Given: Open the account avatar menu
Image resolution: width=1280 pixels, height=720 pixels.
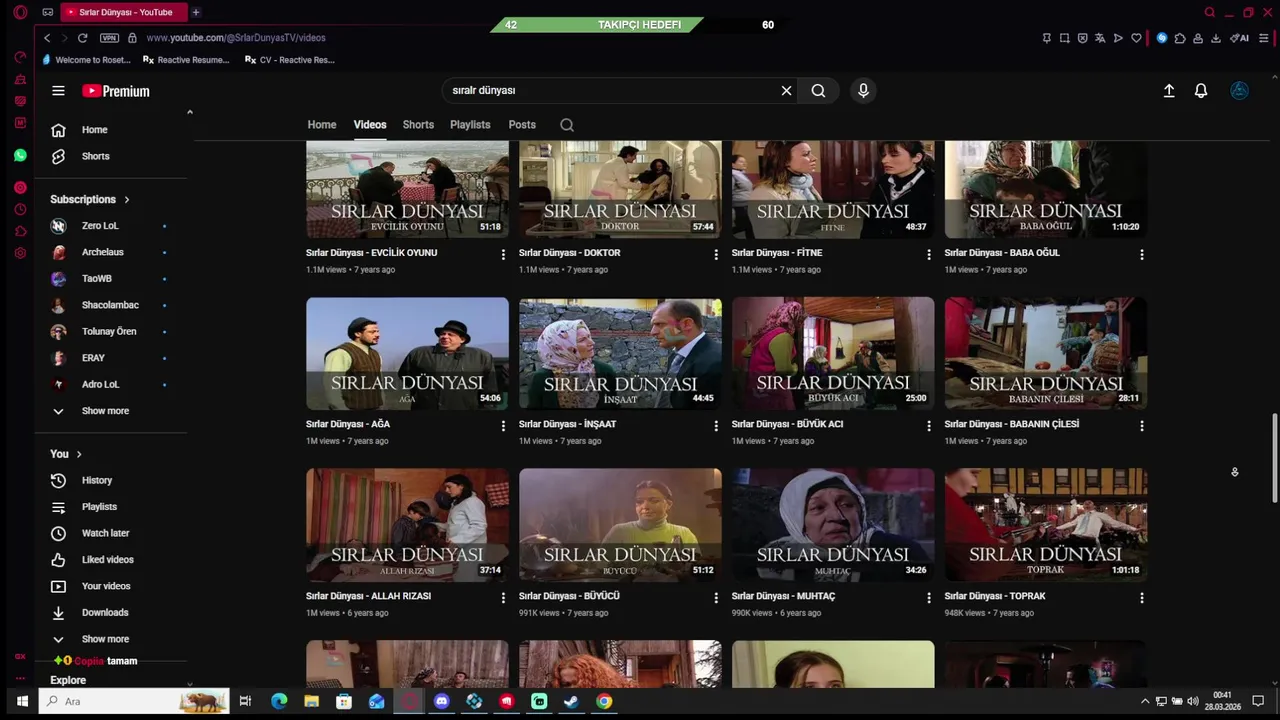Looking at the screenshot, I should click(1240, 91).
